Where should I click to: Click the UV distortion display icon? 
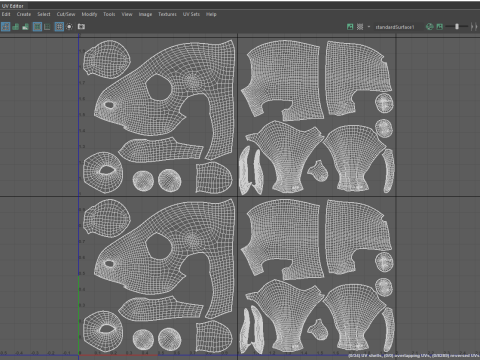click(25, 27)
